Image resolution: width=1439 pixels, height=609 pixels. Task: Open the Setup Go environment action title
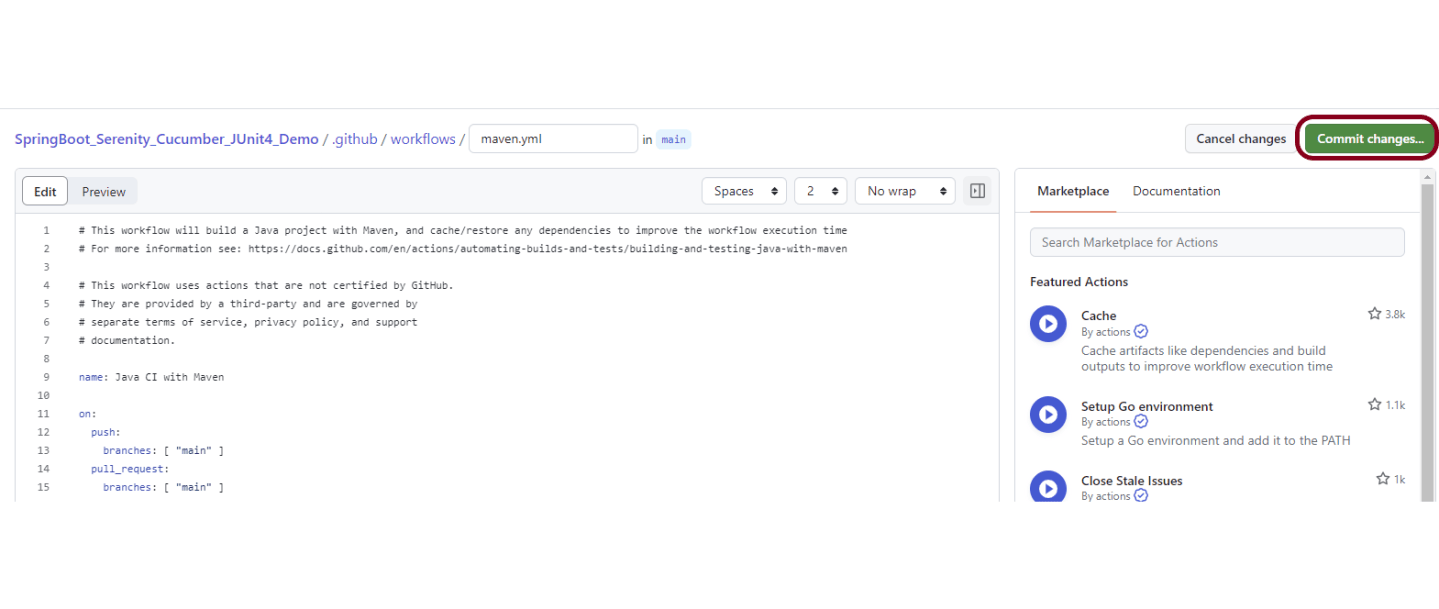click(x=1147, y=406)
